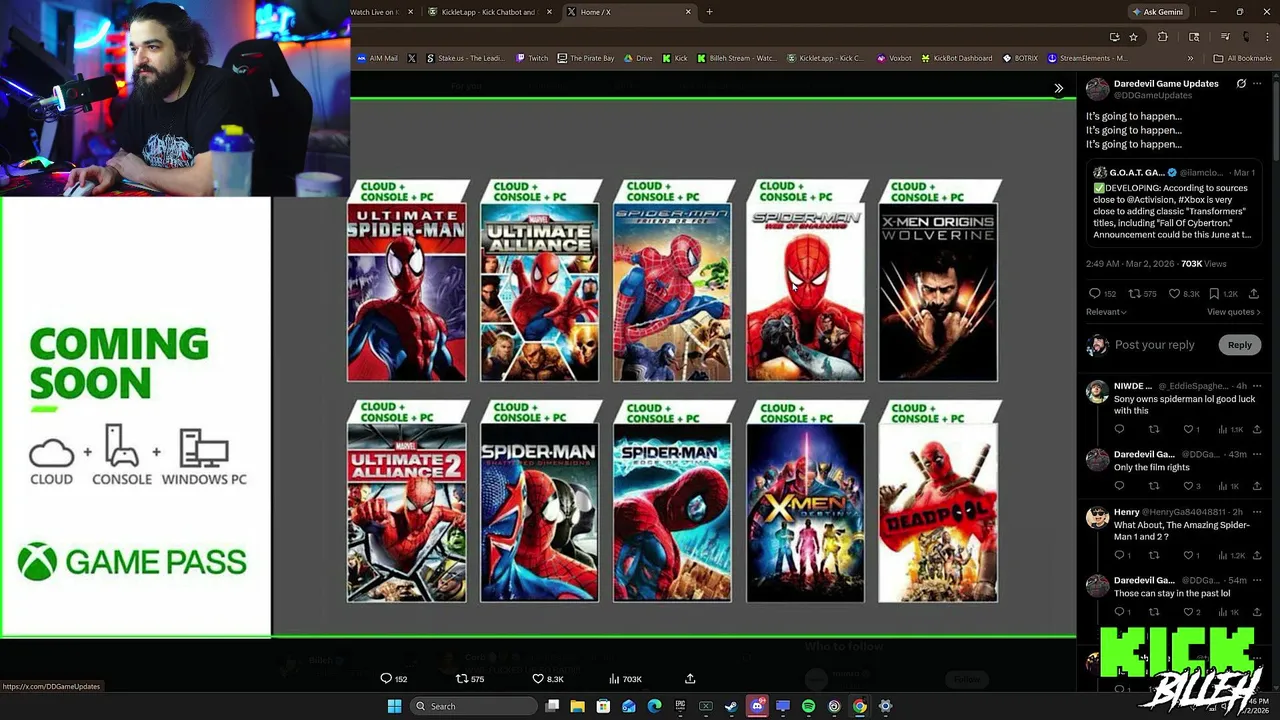Like the post via heart icon showing 8.3K below image
This screenshot has height=720, width=1280.
(x=537, y=679)
